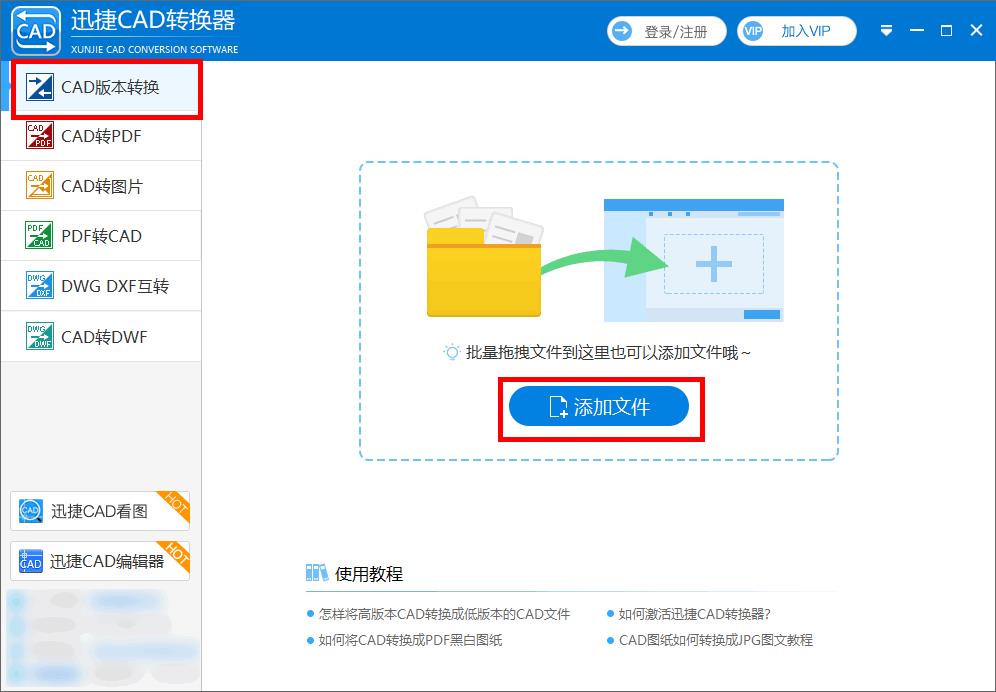Select the CAD转DWF sidebar icon
The height and width of the screenshot is (692, 996).
(x=39, y=336)
